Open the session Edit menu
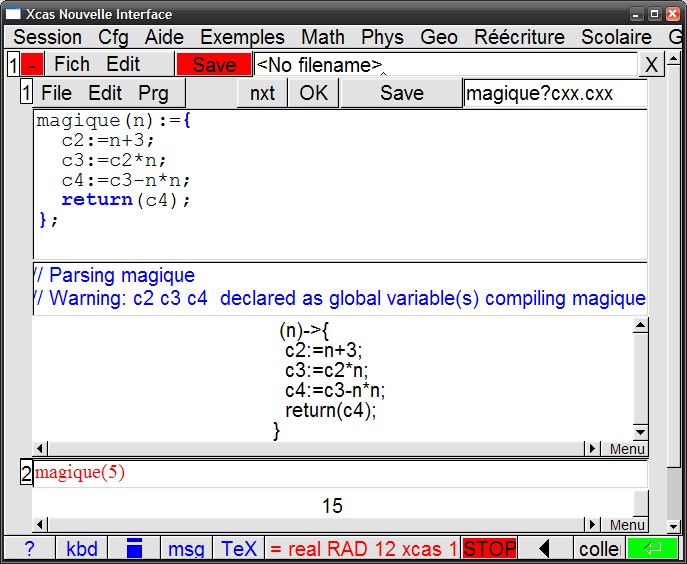The width and height of the screenshot is (687, 564). point(123,64)
